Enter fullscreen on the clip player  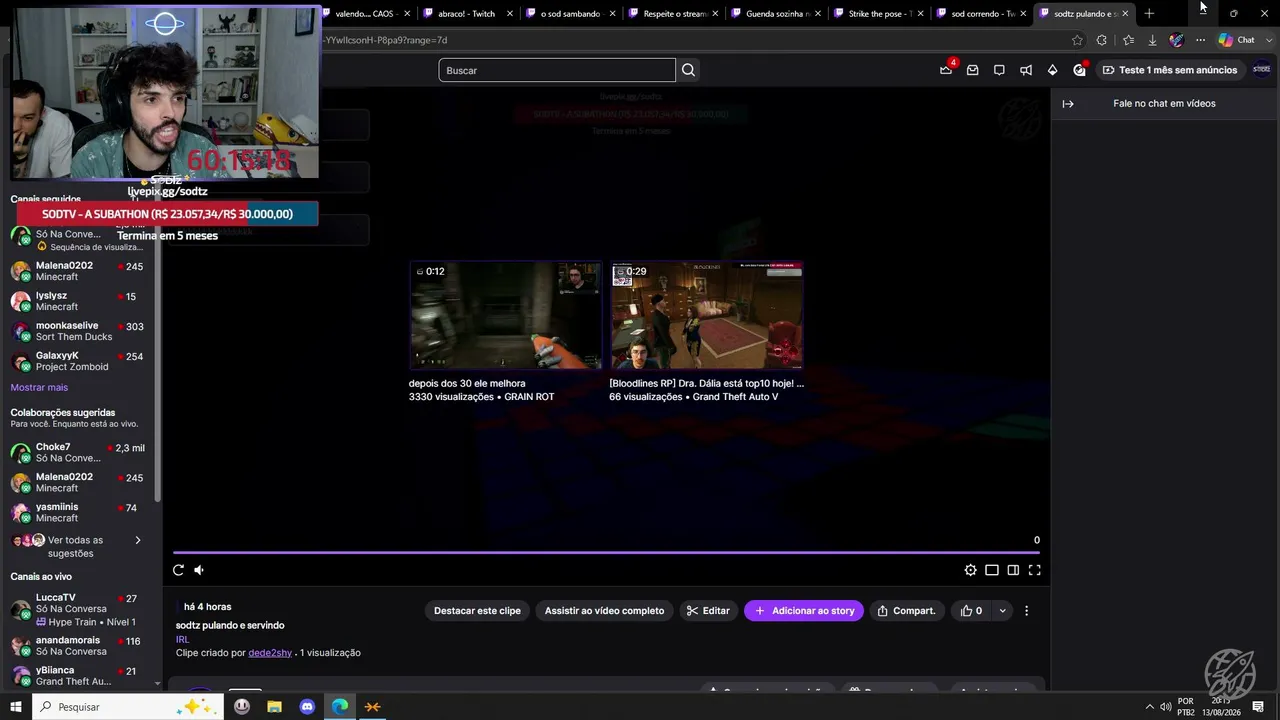point(1035,570)
